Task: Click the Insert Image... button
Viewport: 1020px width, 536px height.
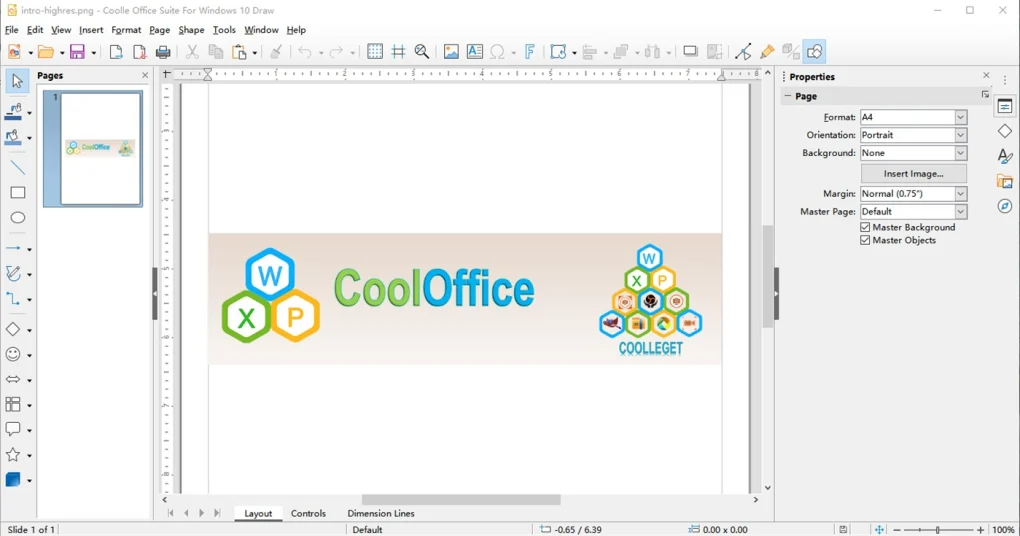Action: [913, 174]
